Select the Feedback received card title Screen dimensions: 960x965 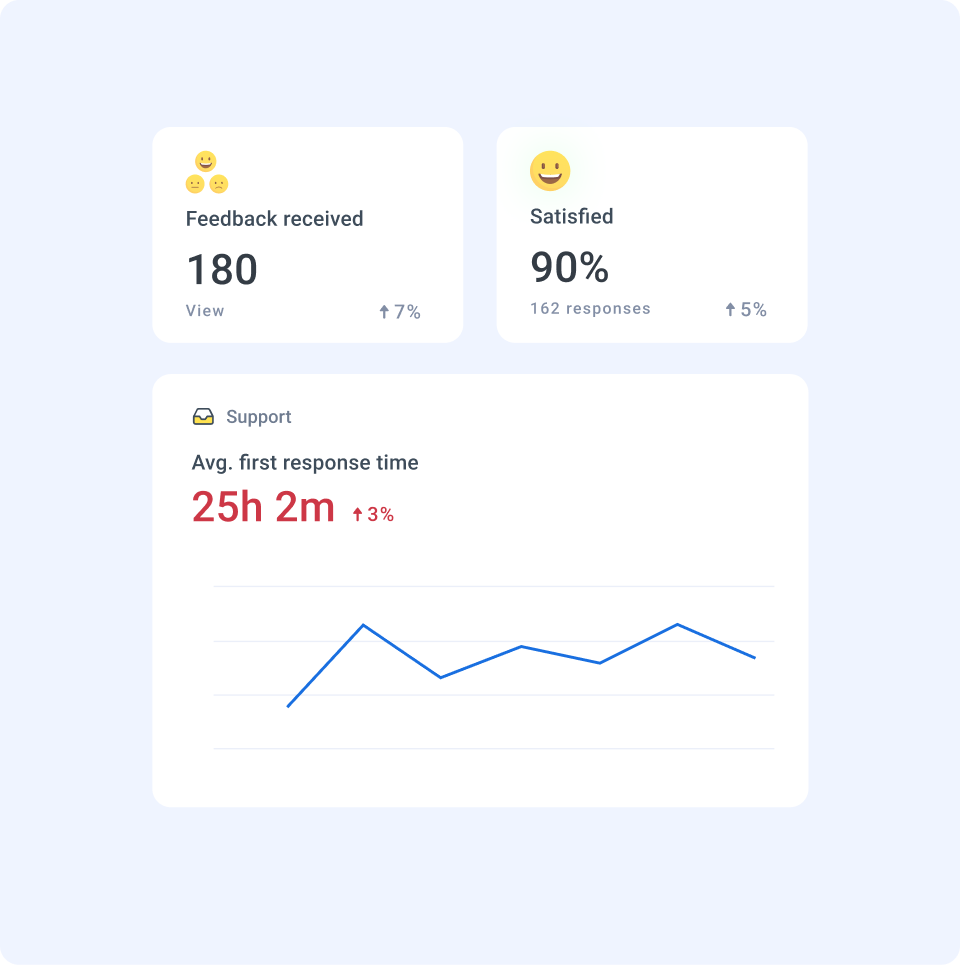(274, 219)
